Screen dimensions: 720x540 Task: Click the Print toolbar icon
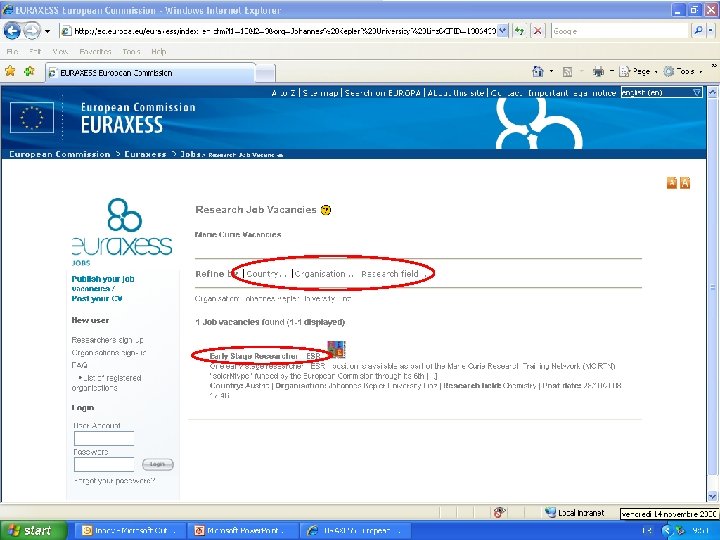point(598,71)
